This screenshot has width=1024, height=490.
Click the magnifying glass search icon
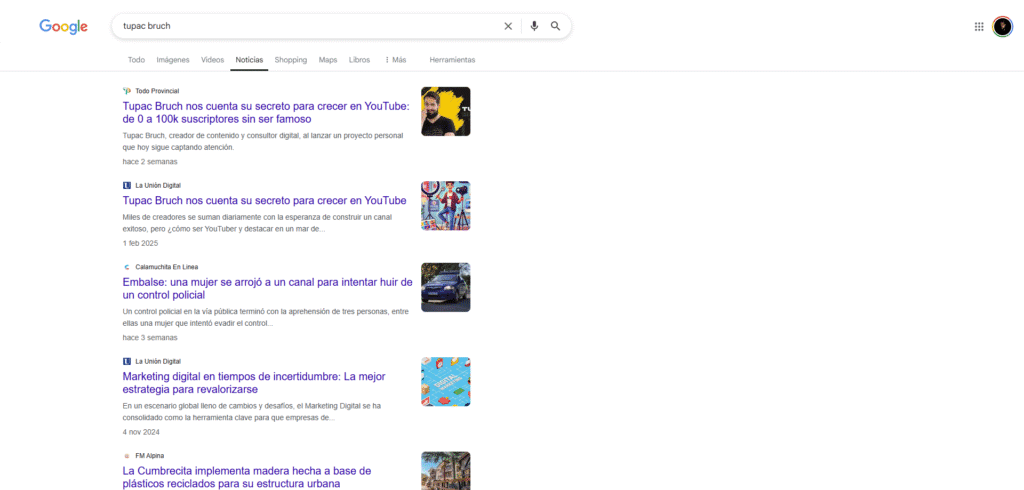pyautogui.click(x=556, y=26)
